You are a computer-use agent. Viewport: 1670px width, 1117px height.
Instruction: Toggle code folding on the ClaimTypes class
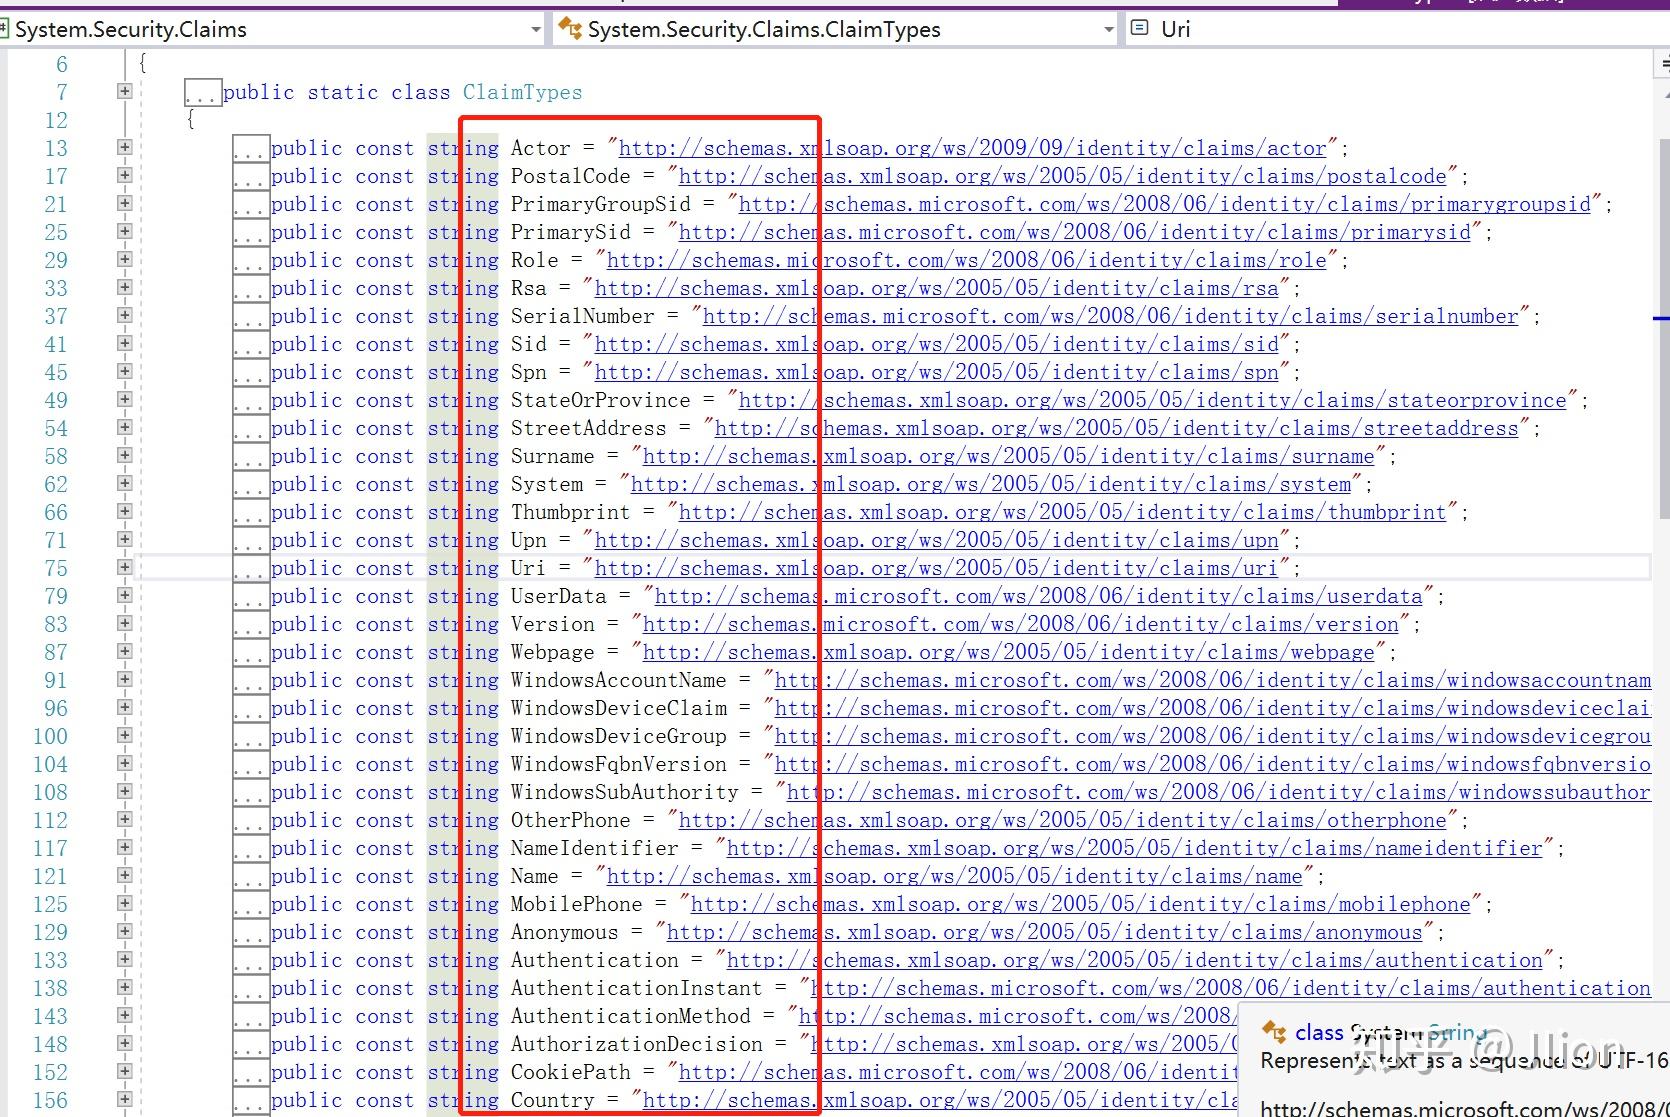pos(124,91)
